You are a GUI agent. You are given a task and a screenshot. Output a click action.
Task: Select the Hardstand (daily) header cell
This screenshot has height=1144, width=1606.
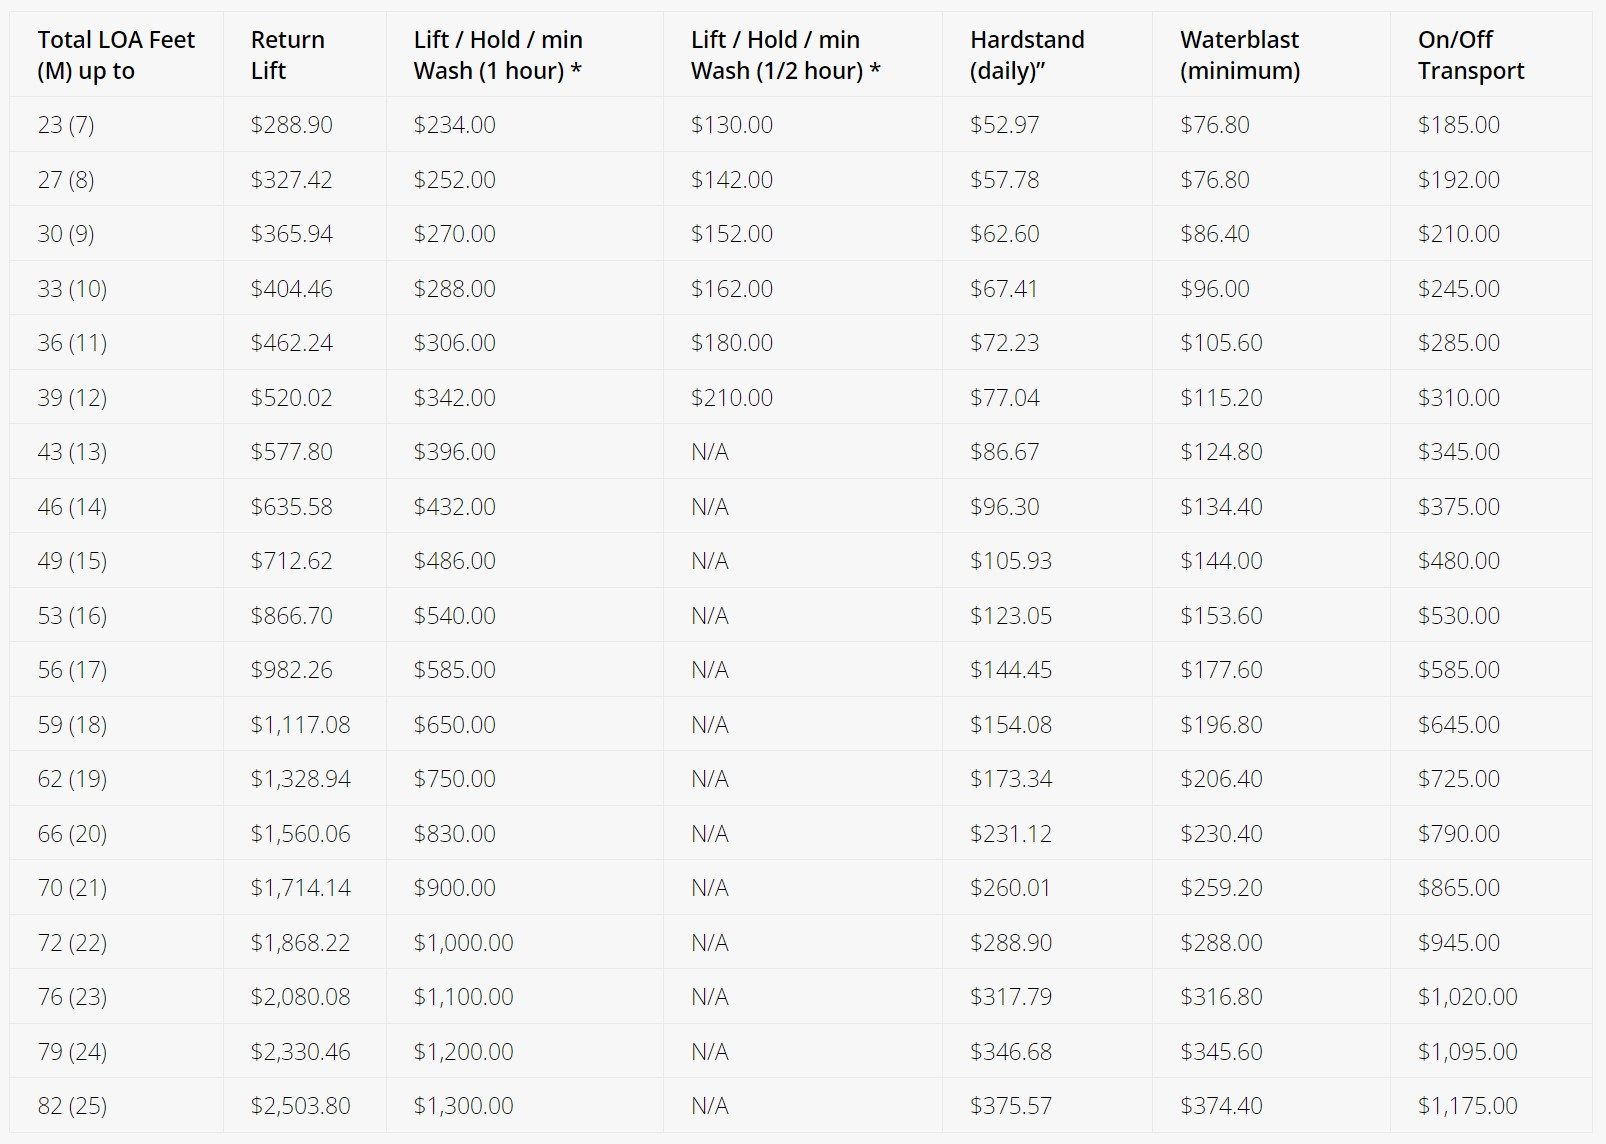click(x=1027, y=55)
